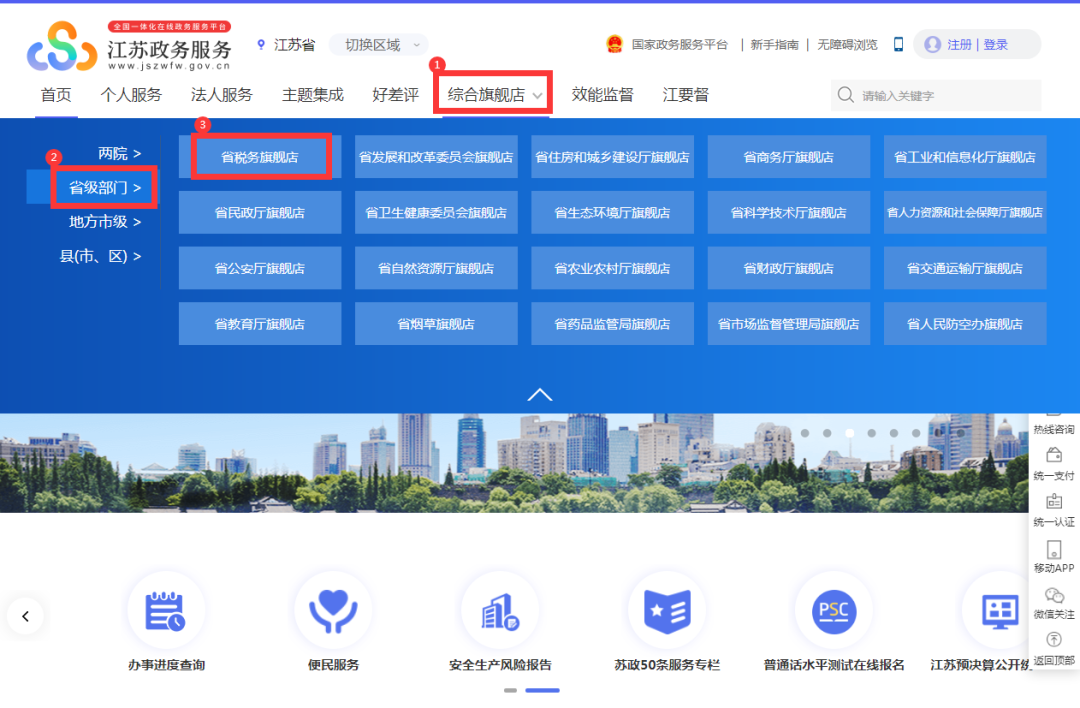Open 省生态环境厅旗舰店
1080x708 pixels.
coord(613,213)
